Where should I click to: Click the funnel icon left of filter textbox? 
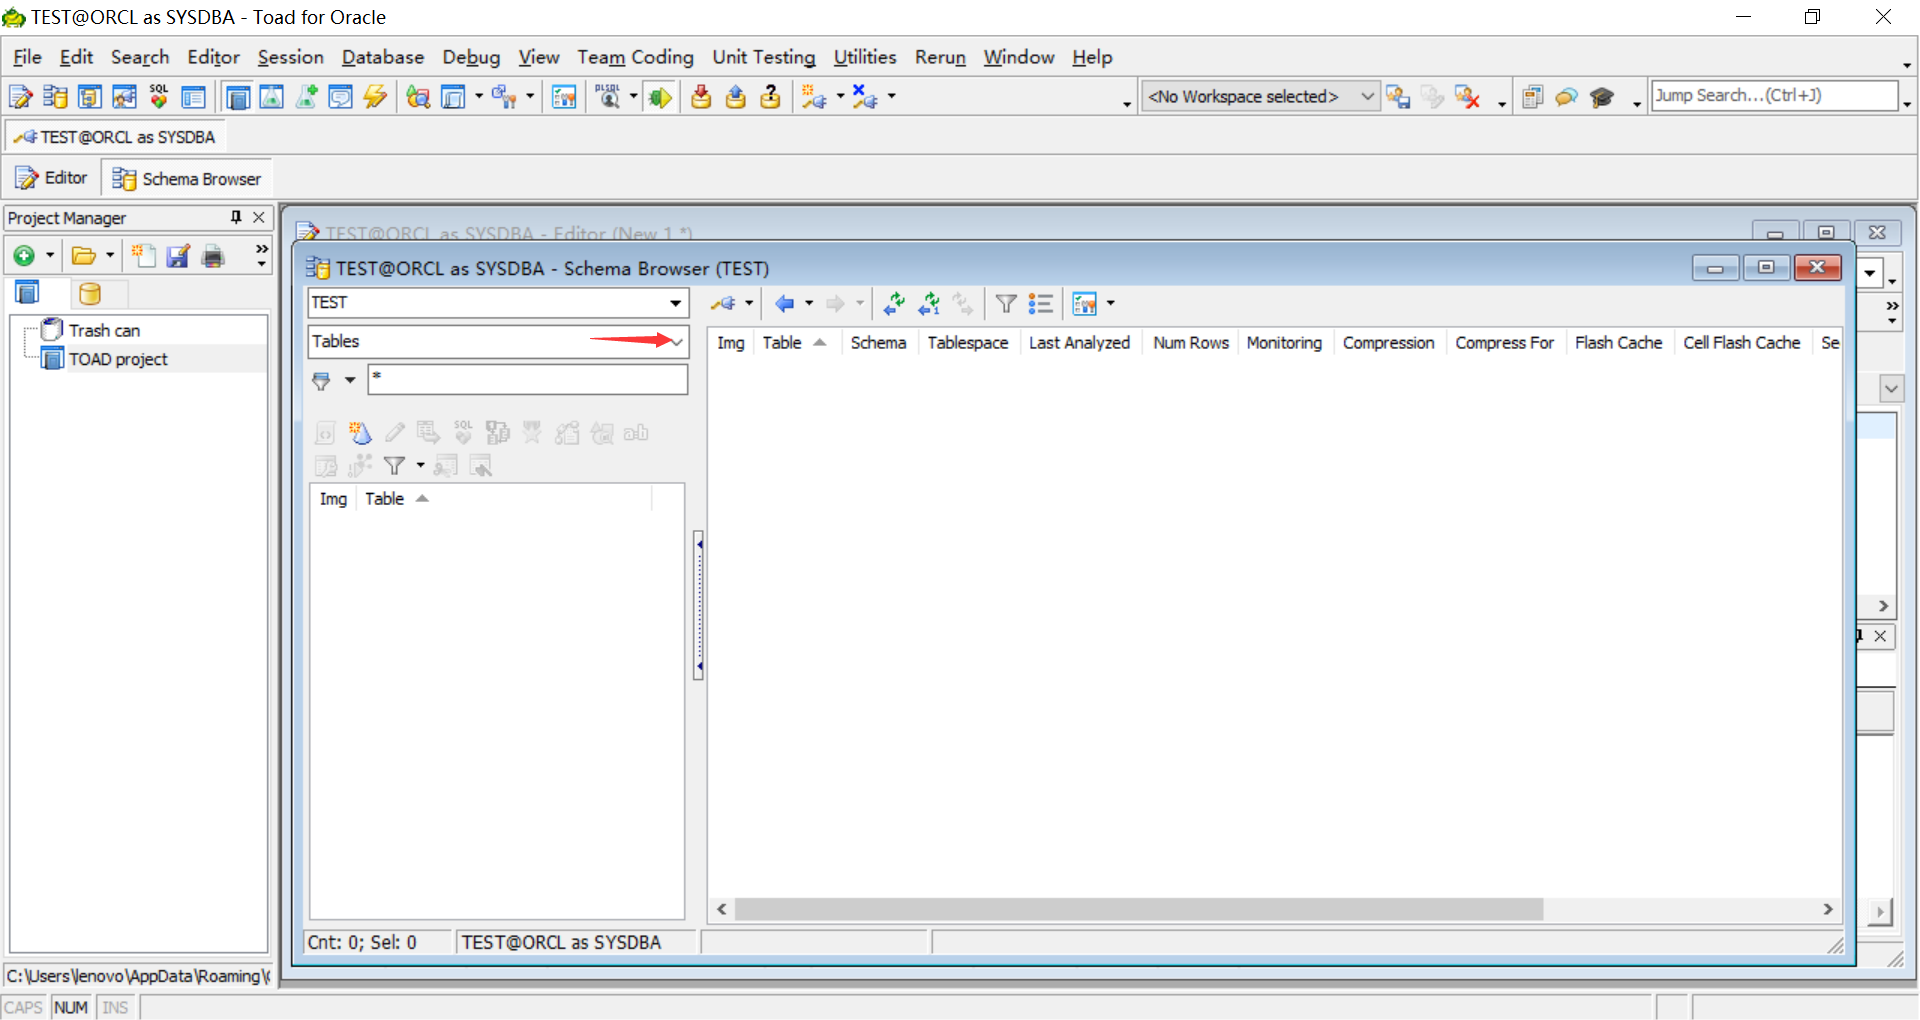[x=321, y=380]
